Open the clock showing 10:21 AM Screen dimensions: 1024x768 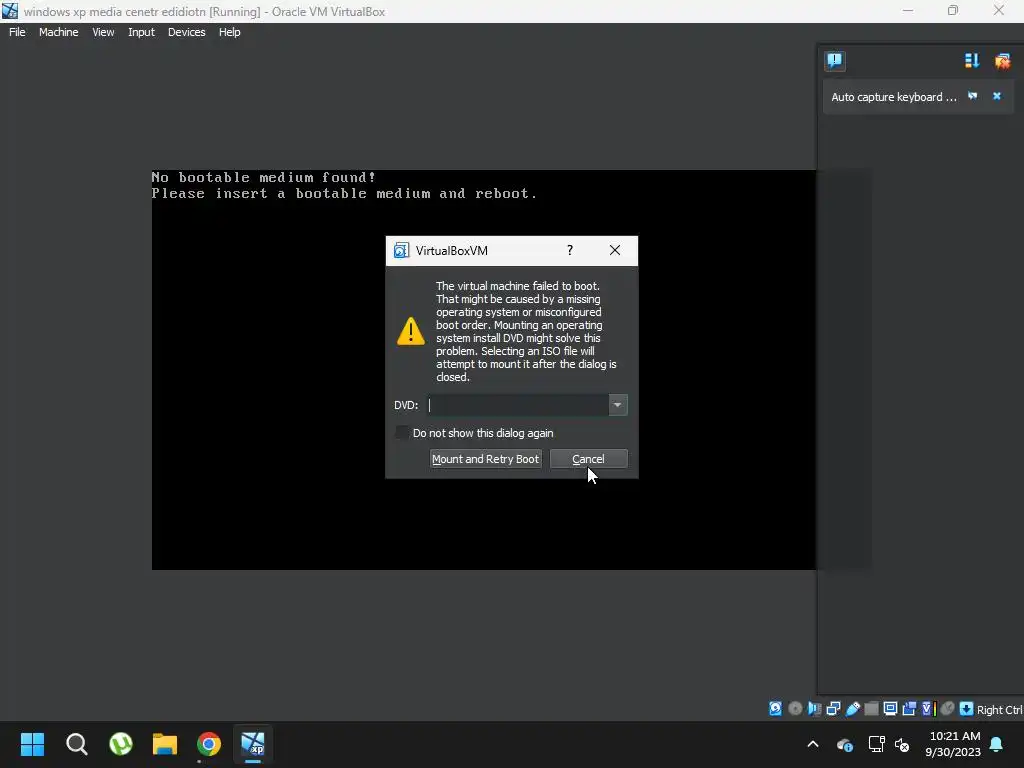point(953,744)
